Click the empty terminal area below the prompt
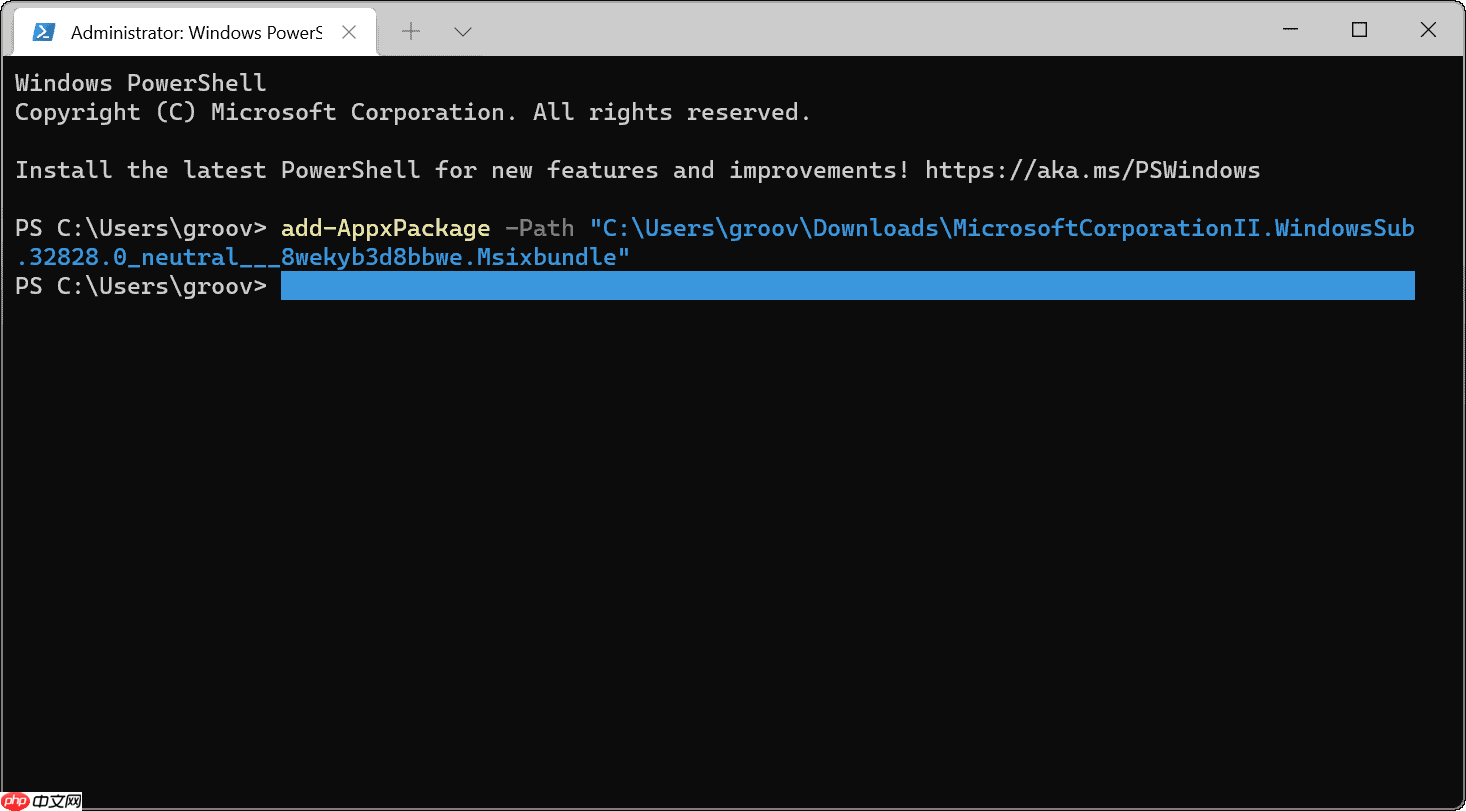 [x=732, y=550]
